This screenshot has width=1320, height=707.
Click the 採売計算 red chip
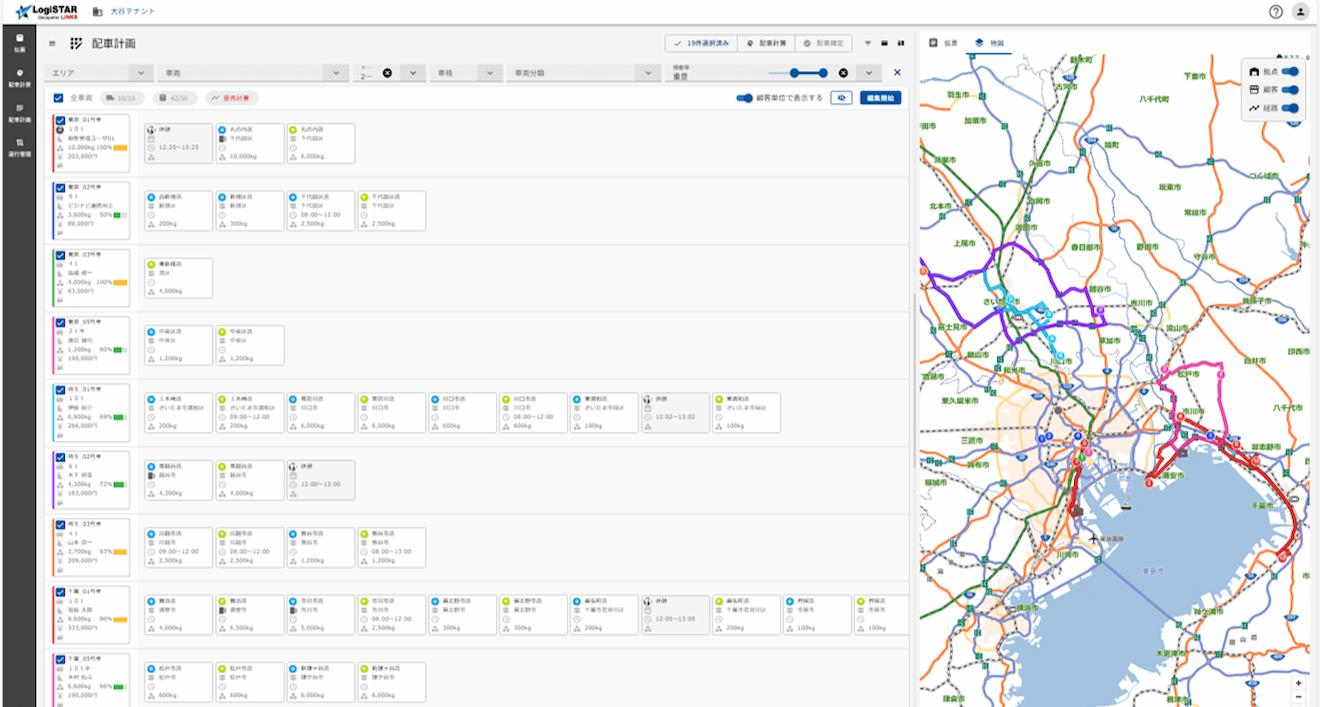pos(232,98)
